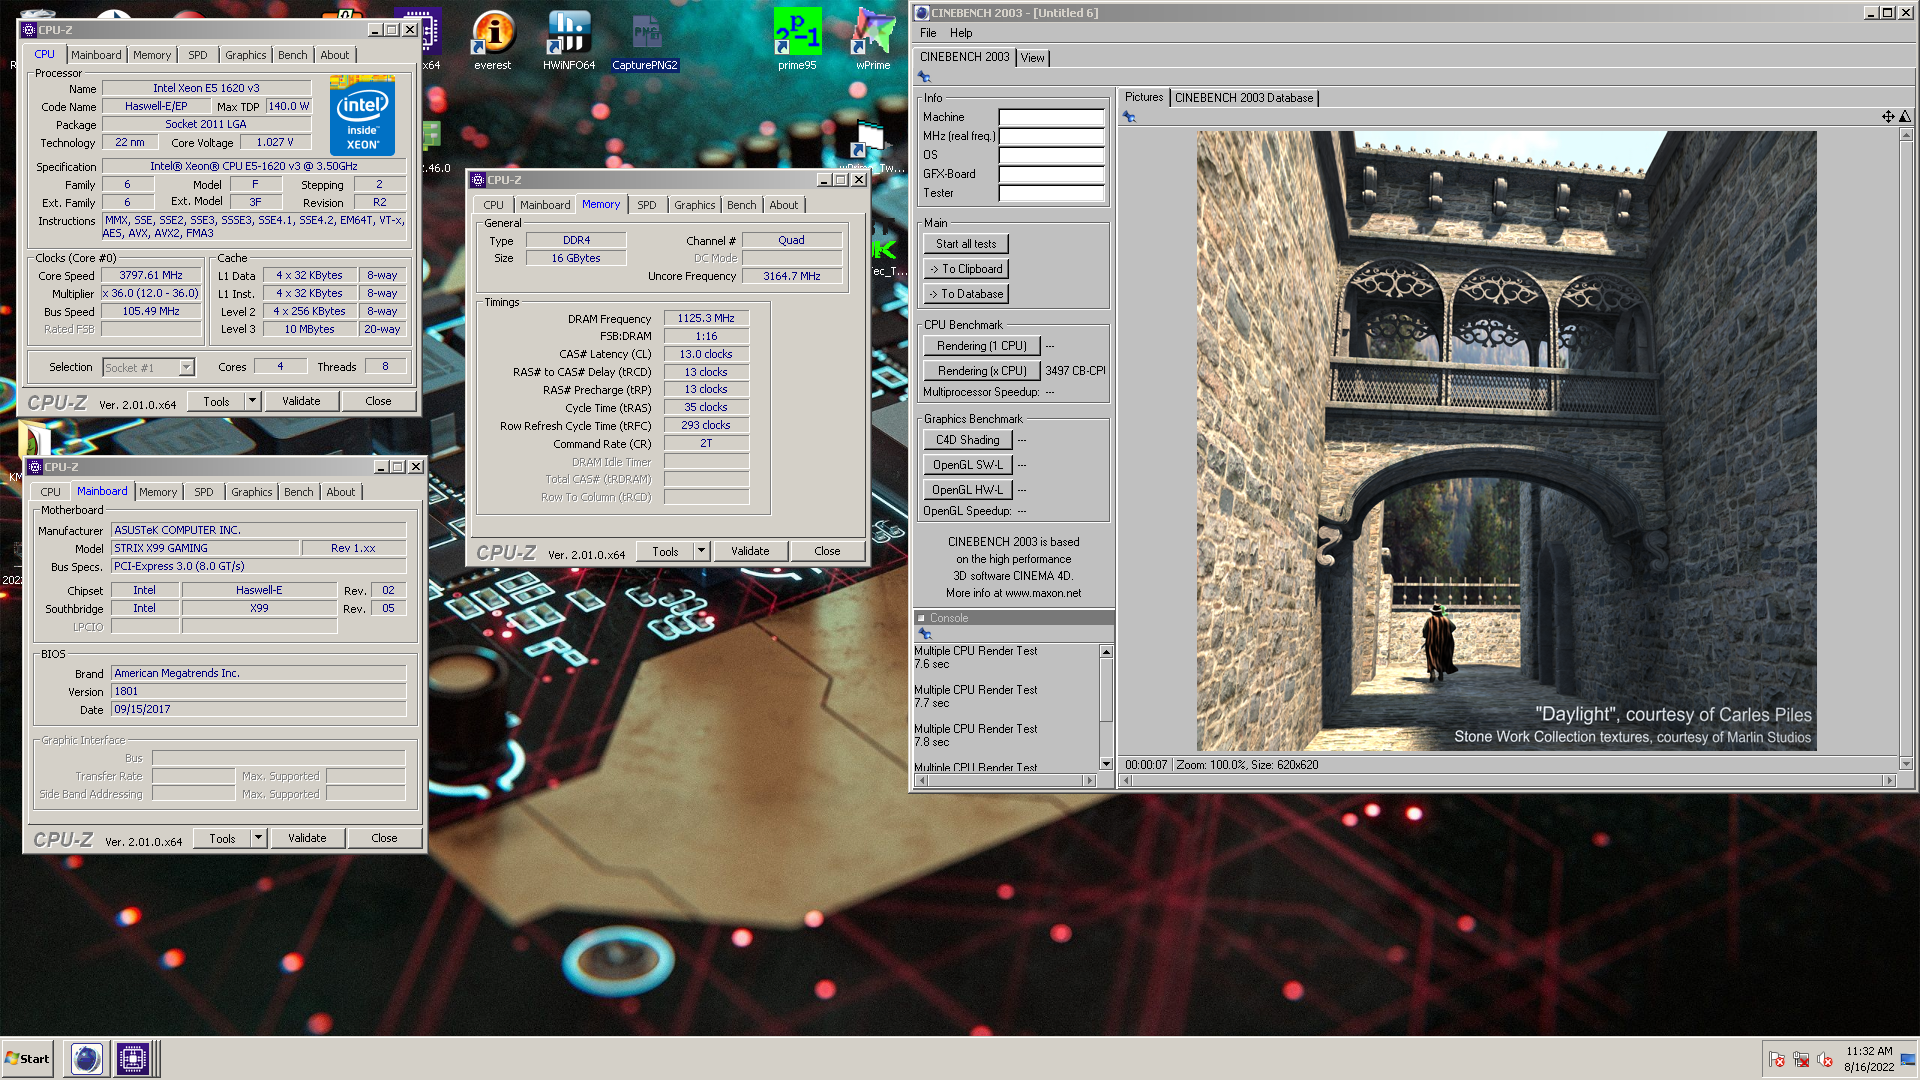Click the pin icon under Pictures tab

(x=1129, y=117)
